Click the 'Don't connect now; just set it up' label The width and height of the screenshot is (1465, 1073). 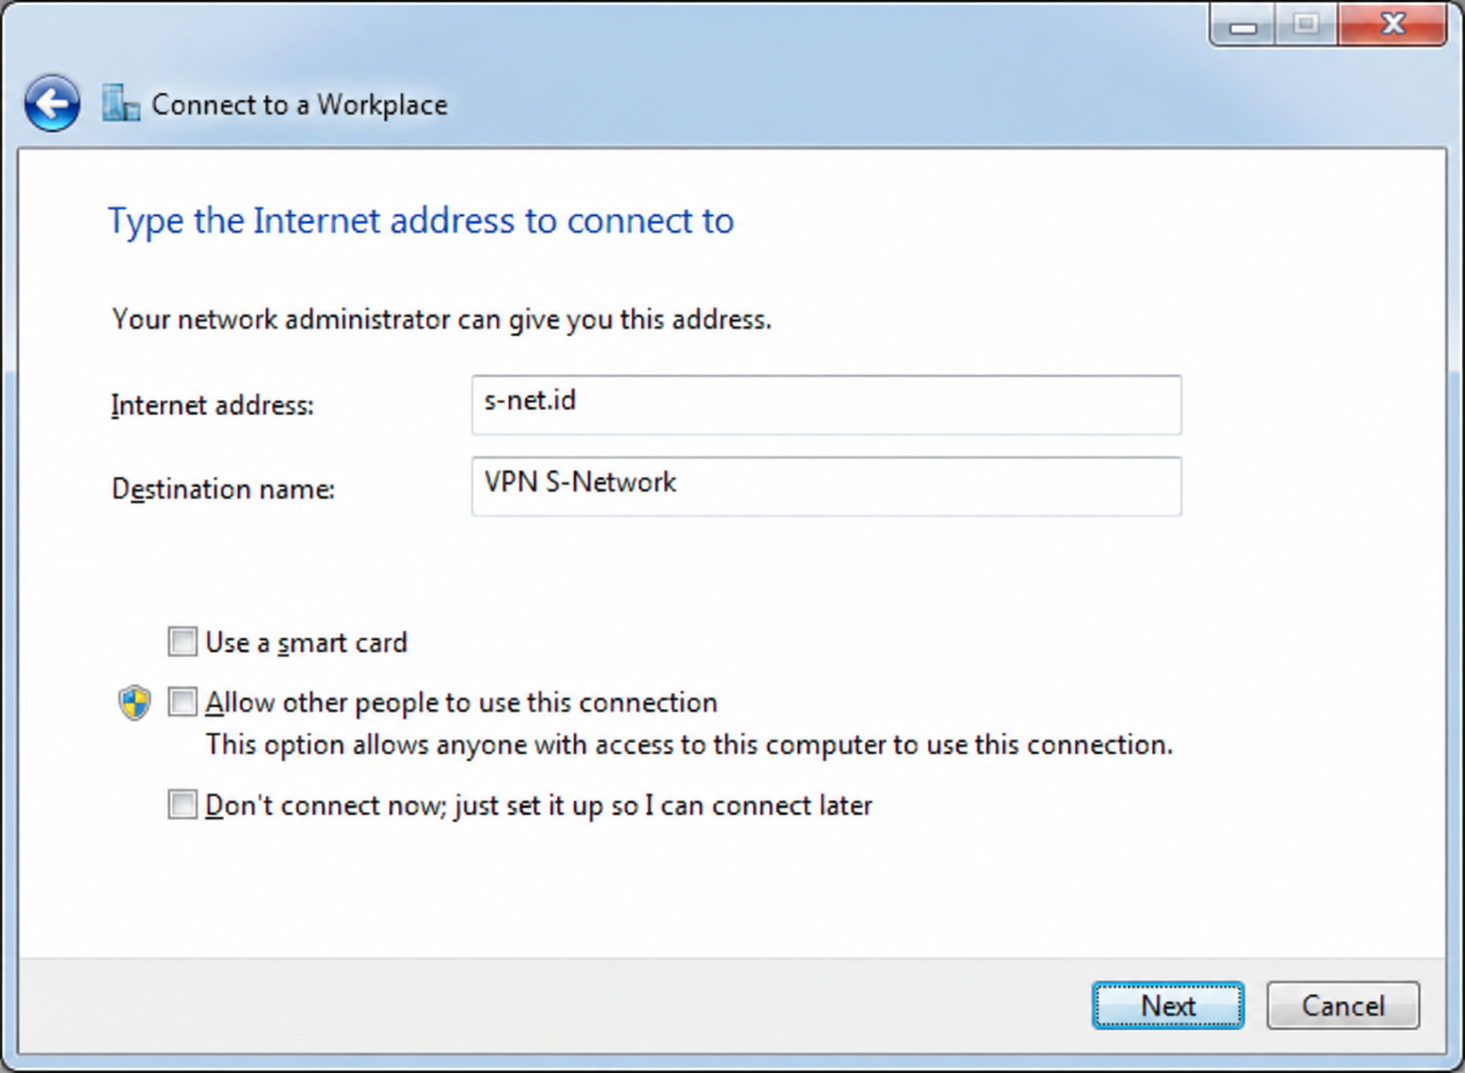[539, 805]
